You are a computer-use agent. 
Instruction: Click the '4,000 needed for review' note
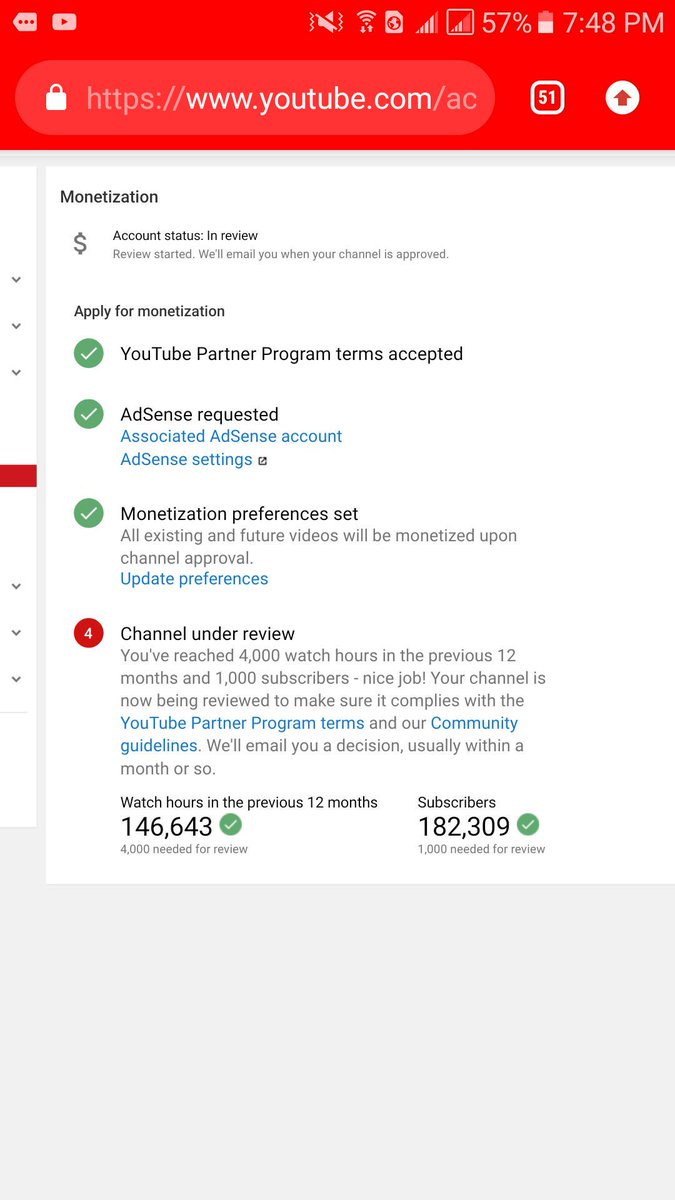pyautogui.click(x=184, y=849)
